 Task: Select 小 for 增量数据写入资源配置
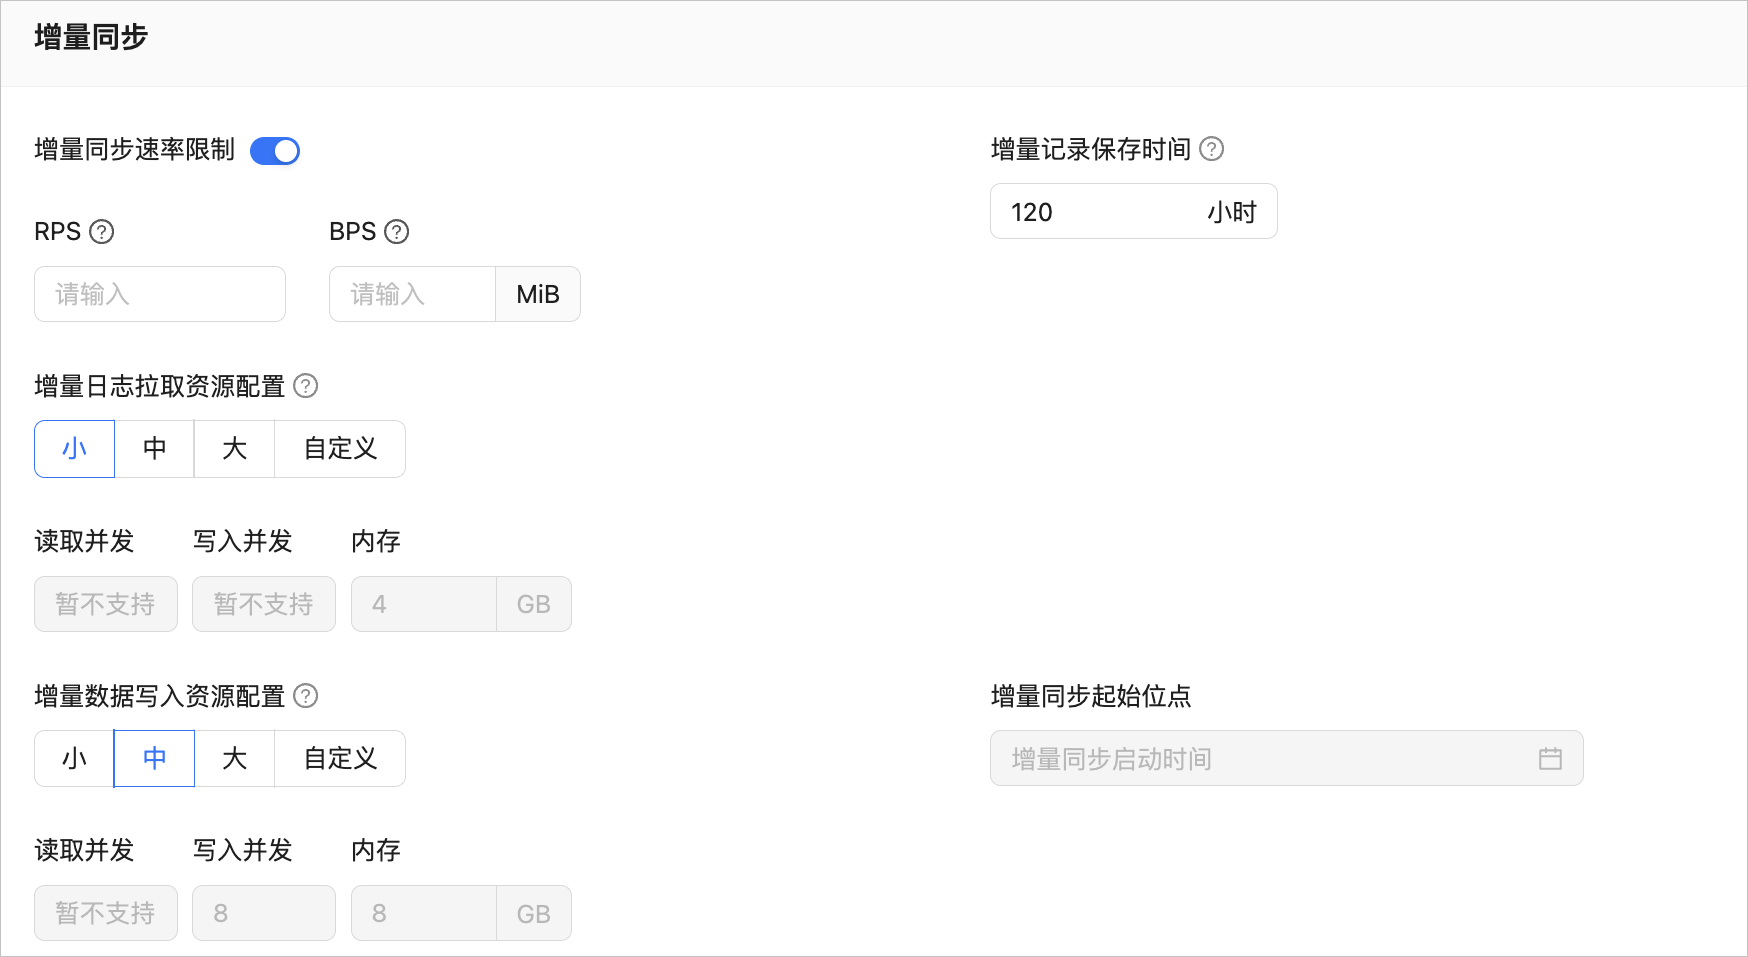(x=75, y=759)
